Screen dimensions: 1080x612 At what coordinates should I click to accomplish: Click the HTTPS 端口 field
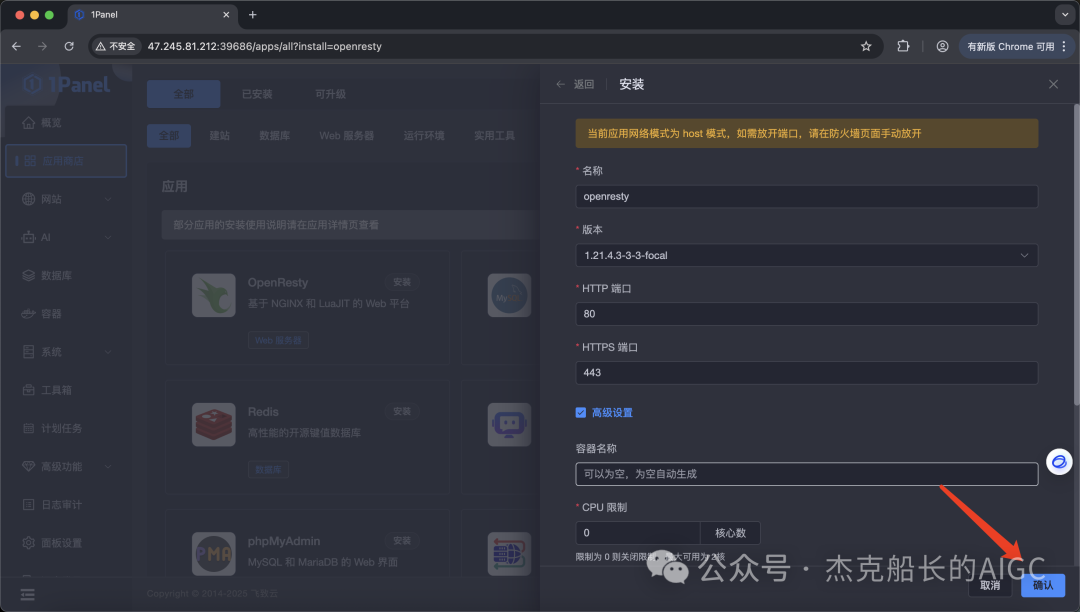(x=807, y=372)
